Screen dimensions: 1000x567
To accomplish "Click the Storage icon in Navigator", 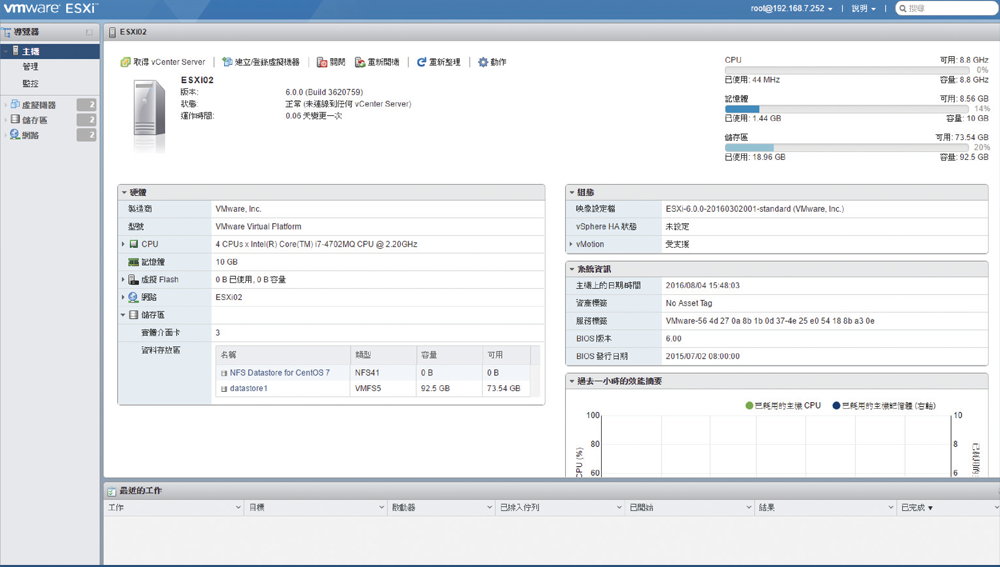I will [x=15, y=119].
